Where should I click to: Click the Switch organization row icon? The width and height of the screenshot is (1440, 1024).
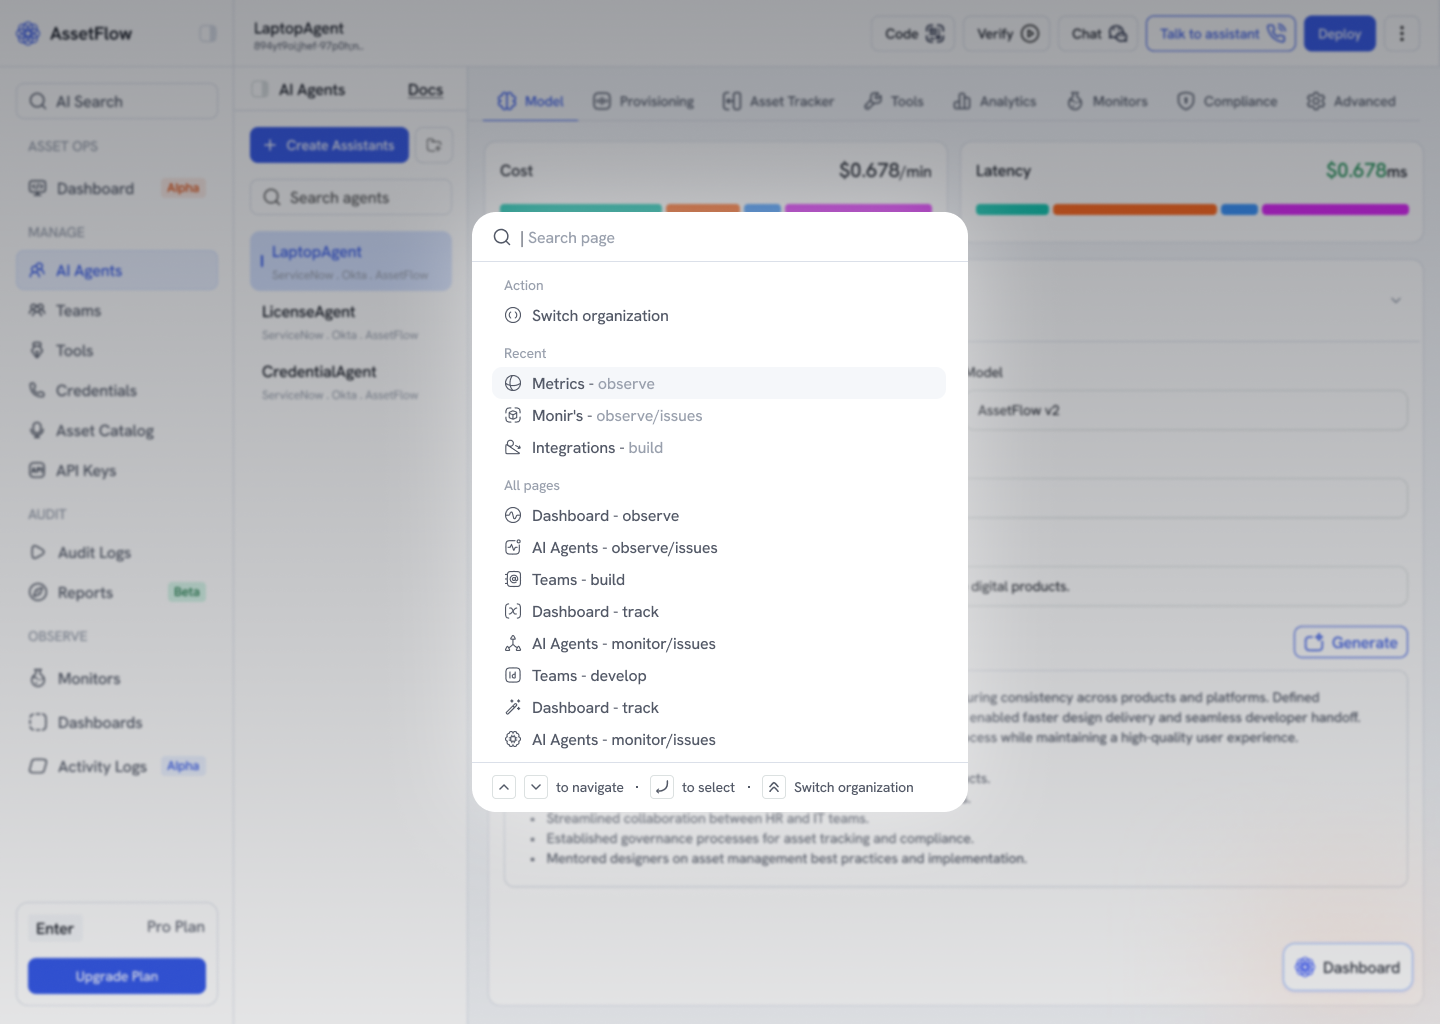tap(513, 315)
